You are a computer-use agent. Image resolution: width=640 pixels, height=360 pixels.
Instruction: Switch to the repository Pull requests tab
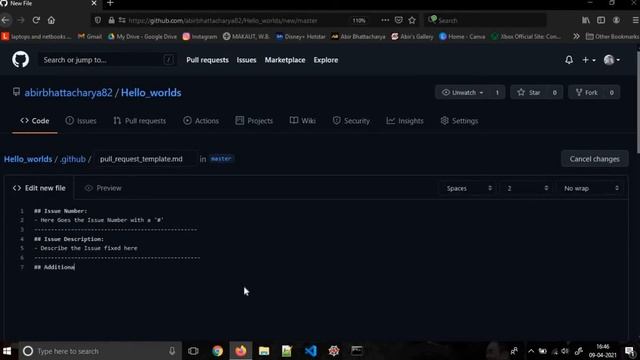click(140, 121)
